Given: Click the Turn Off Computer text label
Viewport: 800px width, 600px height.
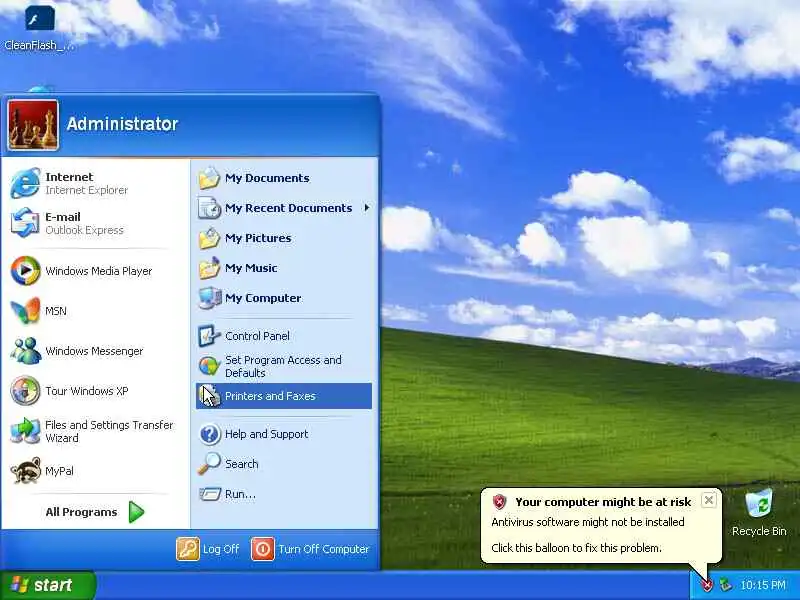Looking at the screenshot, I should point(323,549).
